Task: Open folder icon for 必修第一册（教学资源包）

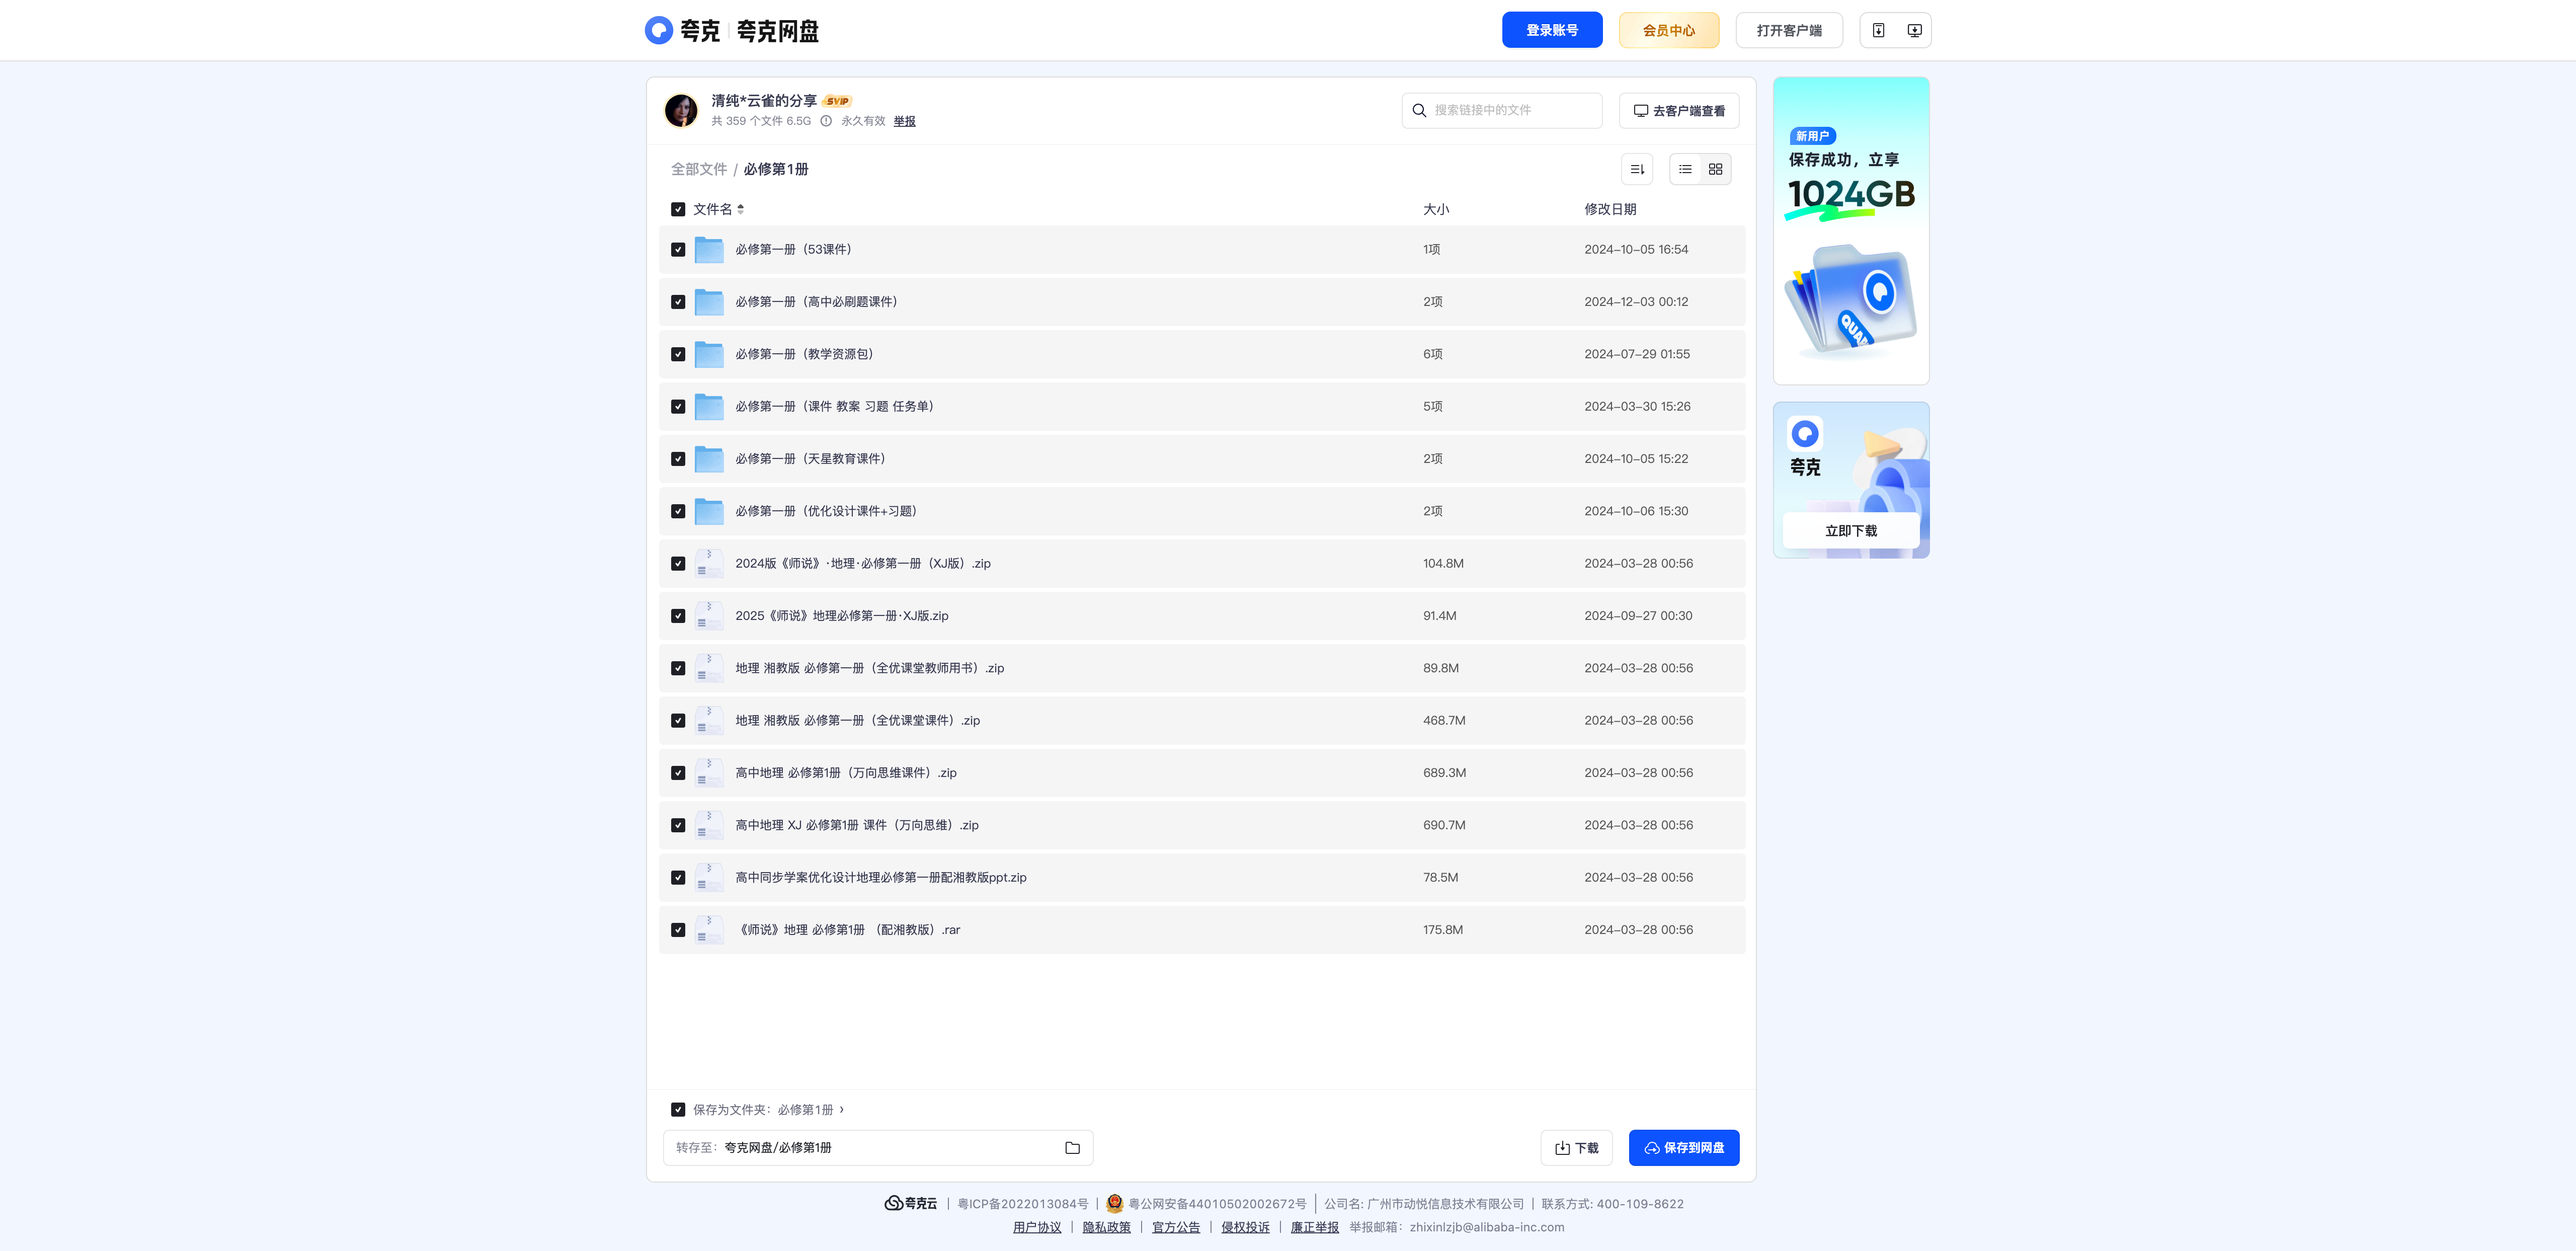Action: (709, 354)
